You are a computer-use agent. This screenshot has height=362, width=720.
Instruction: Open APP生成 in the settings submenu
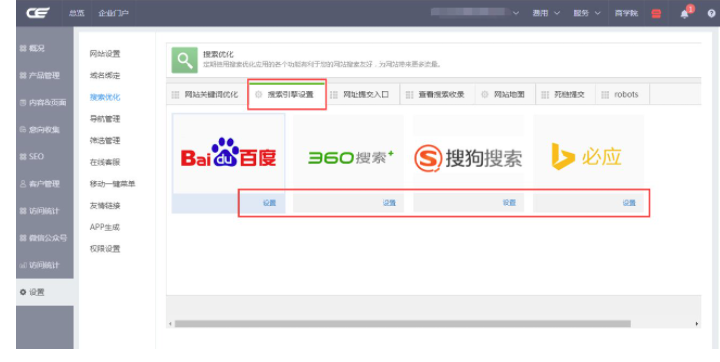(105, 227)
